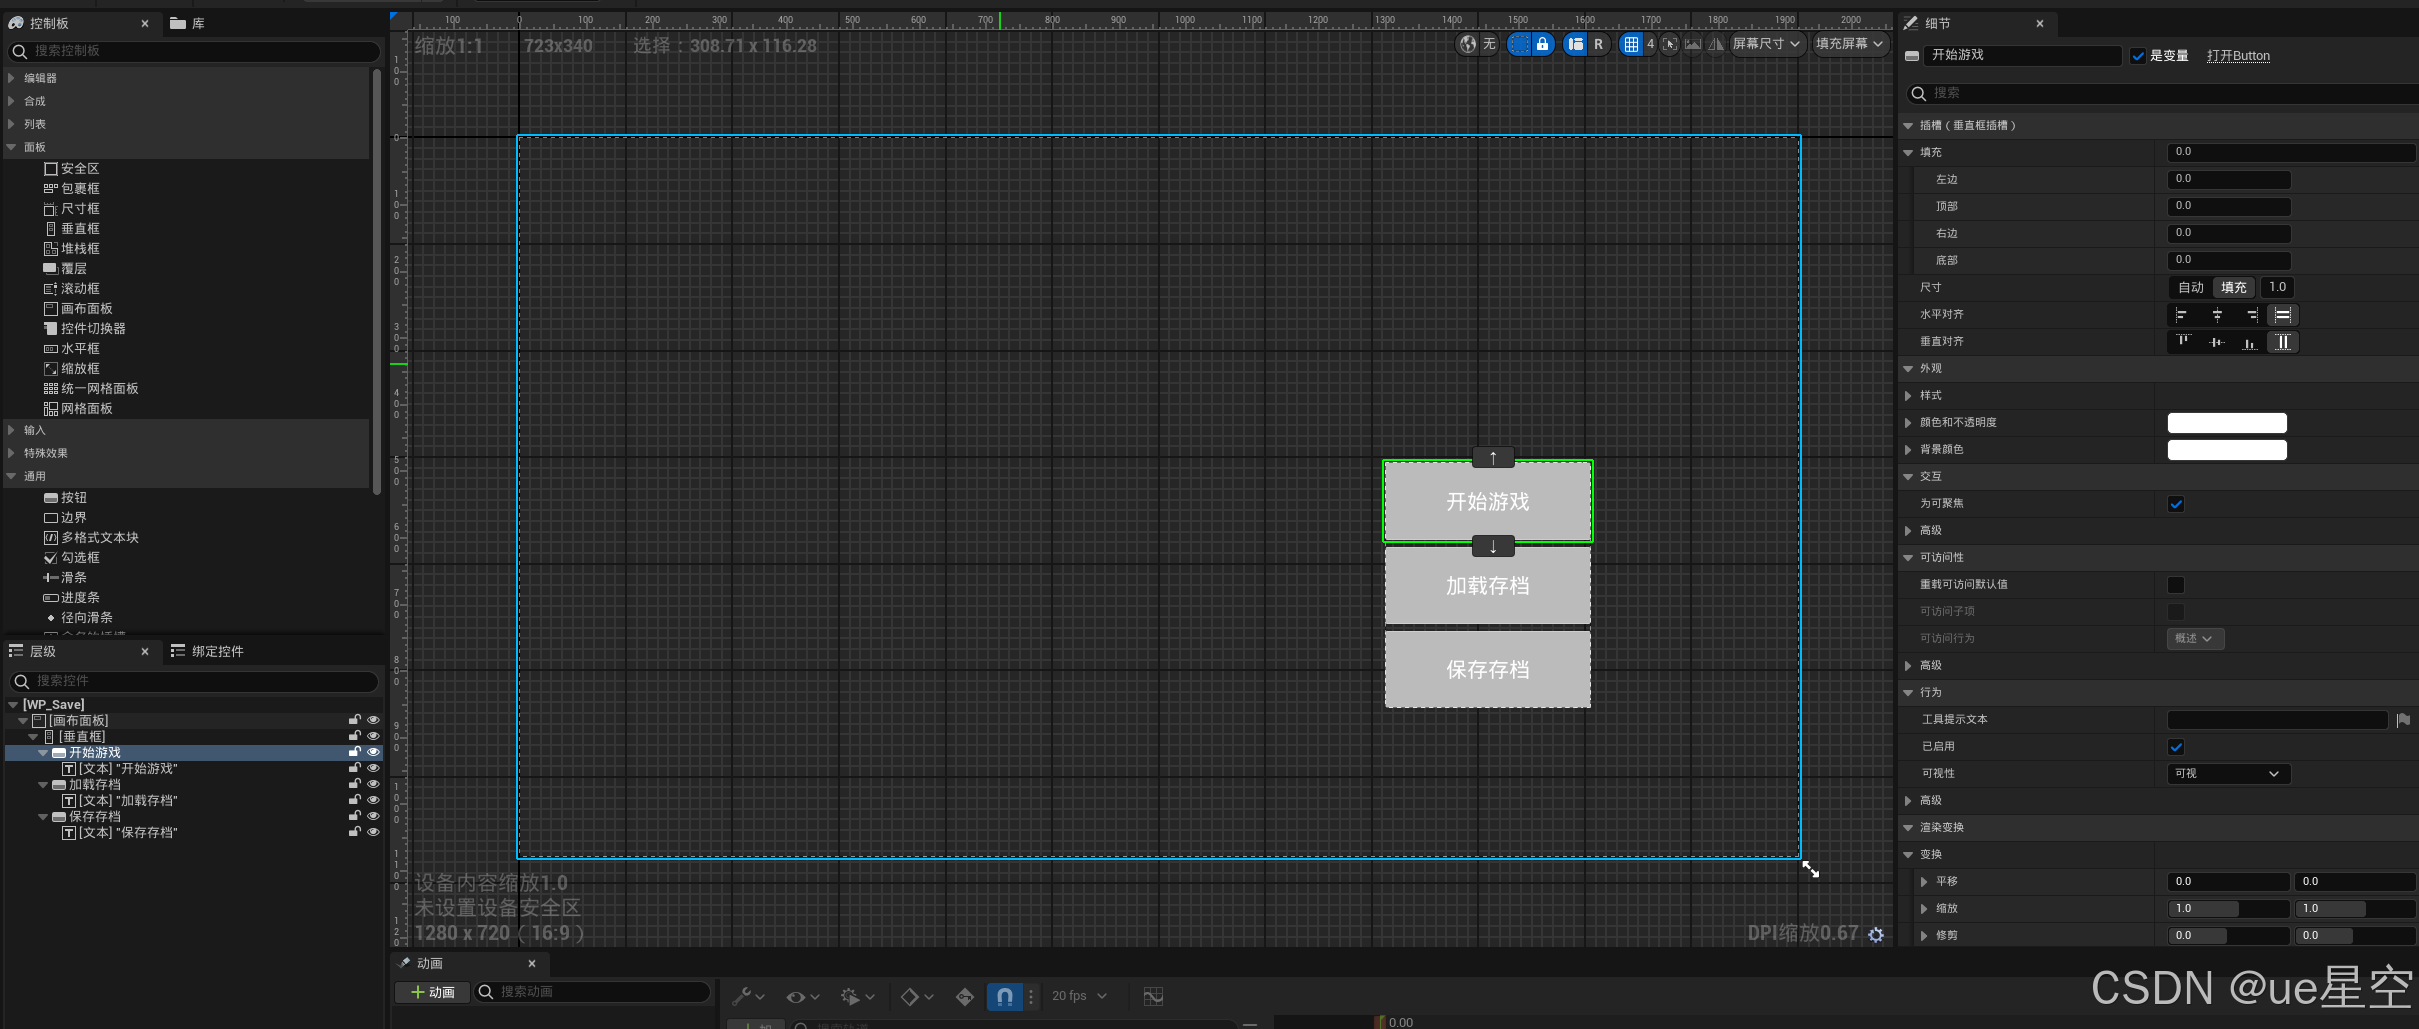Toggle the 为可聚焦 checkbox
Image resolution: width=2419 pixels, height=1029 pixels.
click(x=2176, y=504)
